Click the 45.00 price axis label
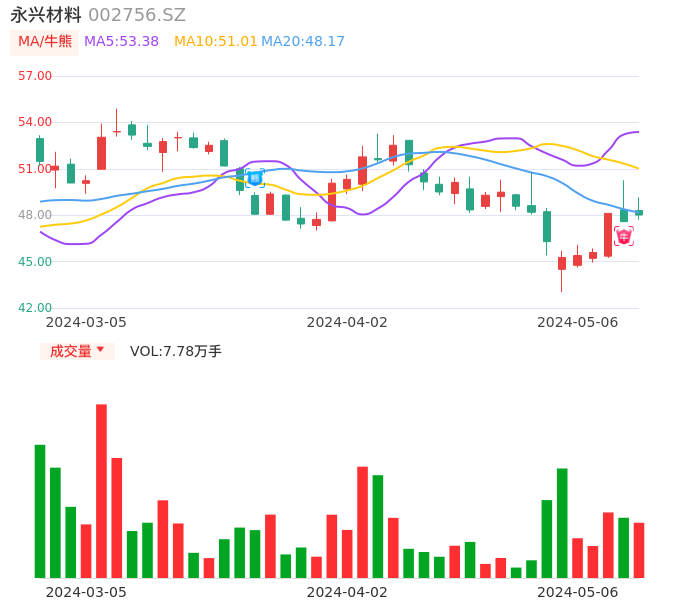Image resolution: width=686 pixels, height=606 pixels. tap(35, 262)
